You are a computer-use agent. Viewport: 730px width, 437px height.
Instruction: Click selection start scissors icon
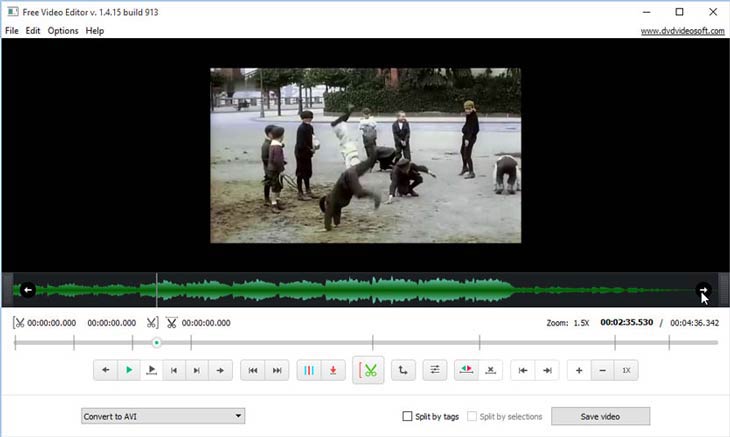[x=19, y=323]
